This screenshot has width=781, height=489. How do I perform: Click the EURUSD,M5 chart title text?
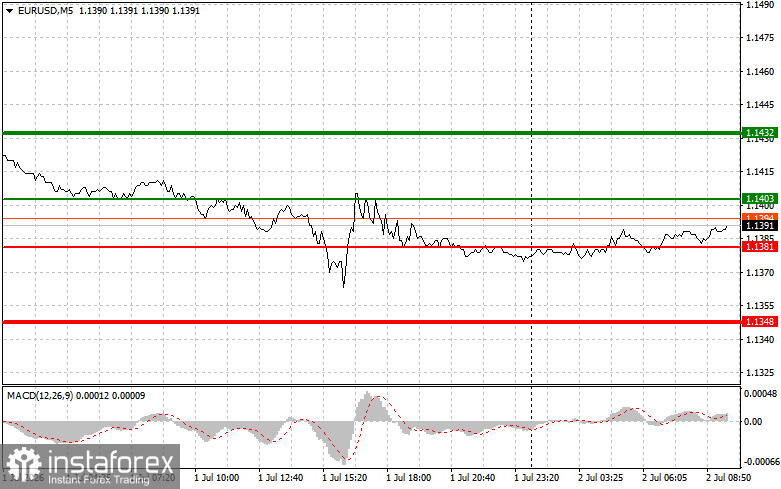click(x=45, y=10)
